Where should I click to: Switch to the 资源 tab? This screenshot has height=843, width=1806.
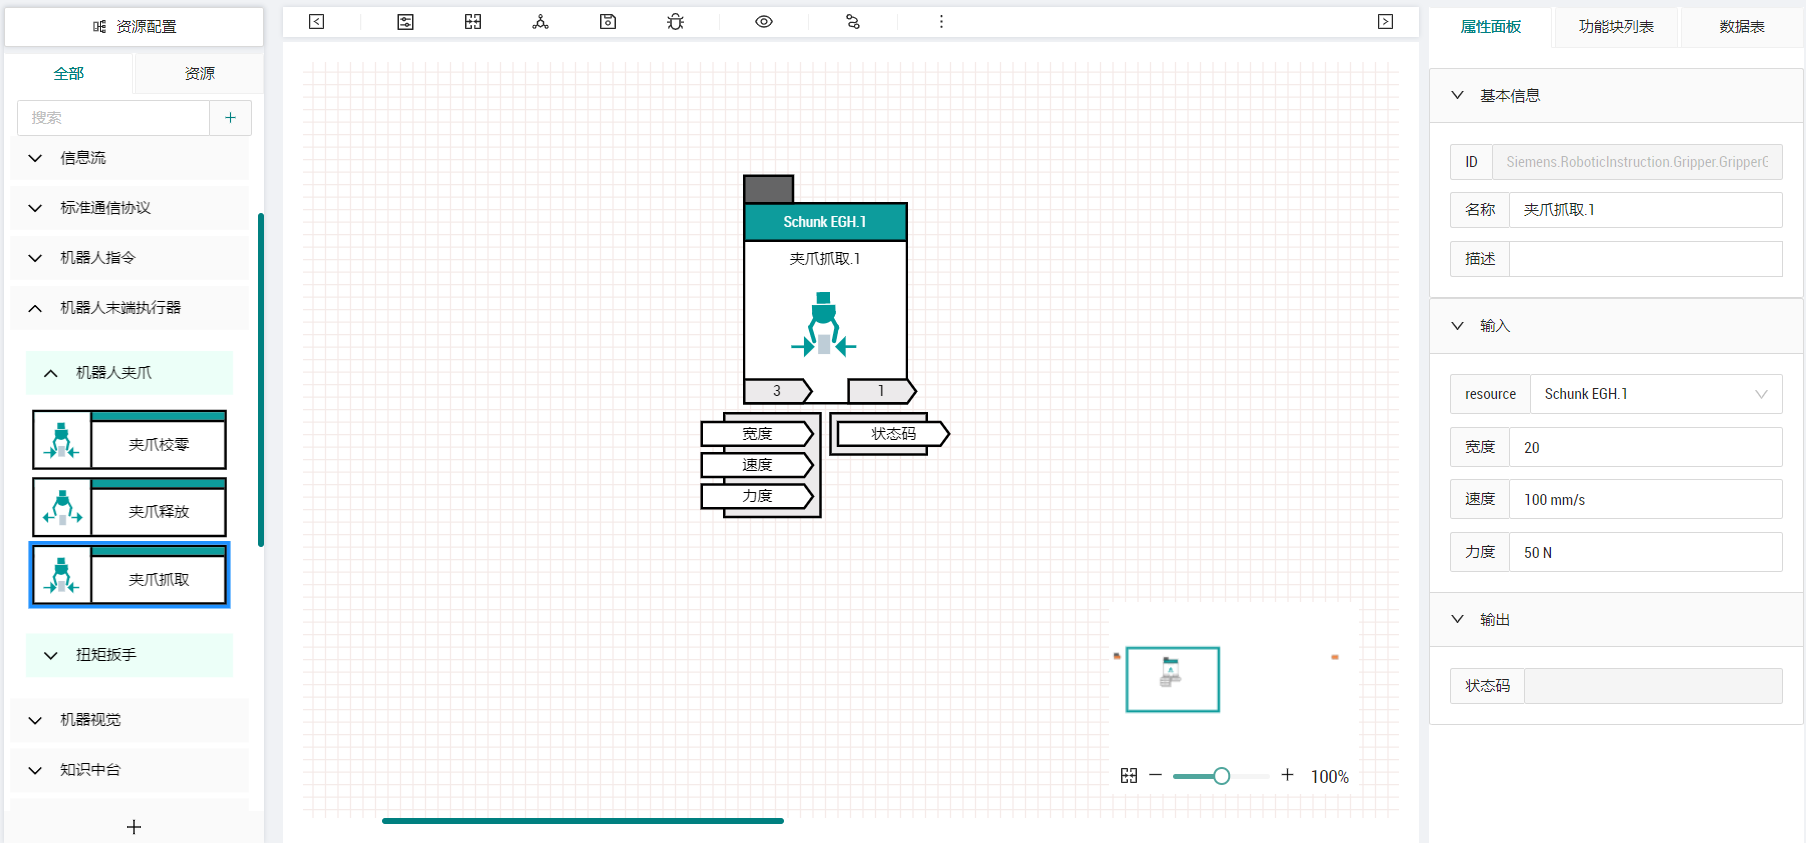[199, 73]
